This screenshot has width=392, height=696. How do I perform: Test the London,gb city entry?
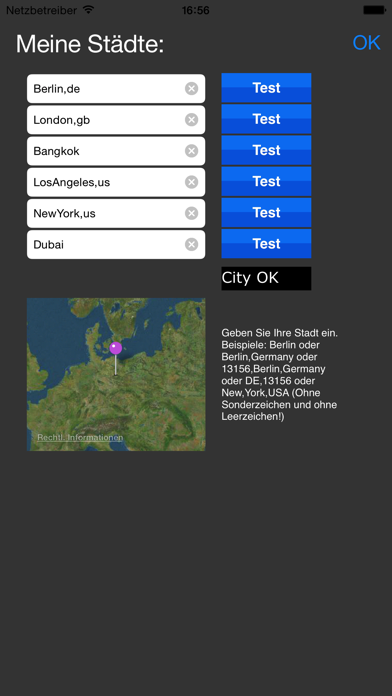tap(266, 119)
